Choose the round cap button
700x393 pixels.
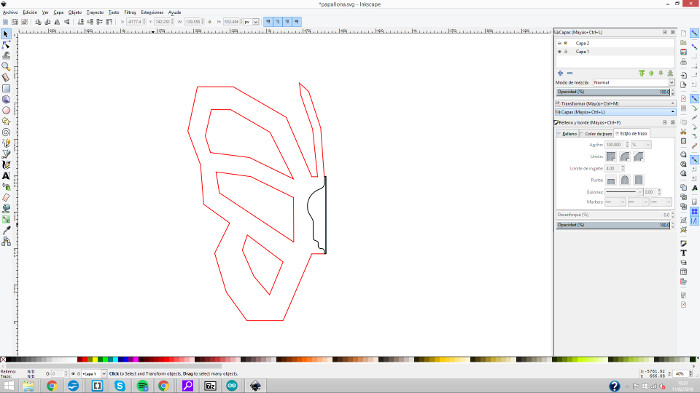(x=625, y=180)
